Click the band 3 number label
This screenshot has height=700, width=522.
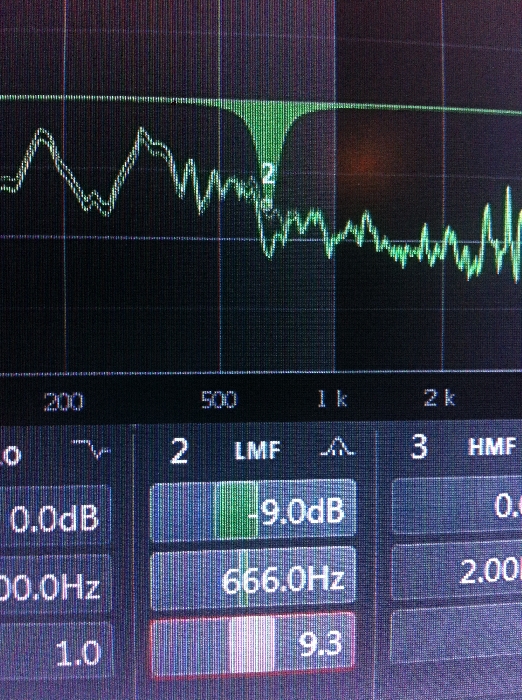coord(418,447)
